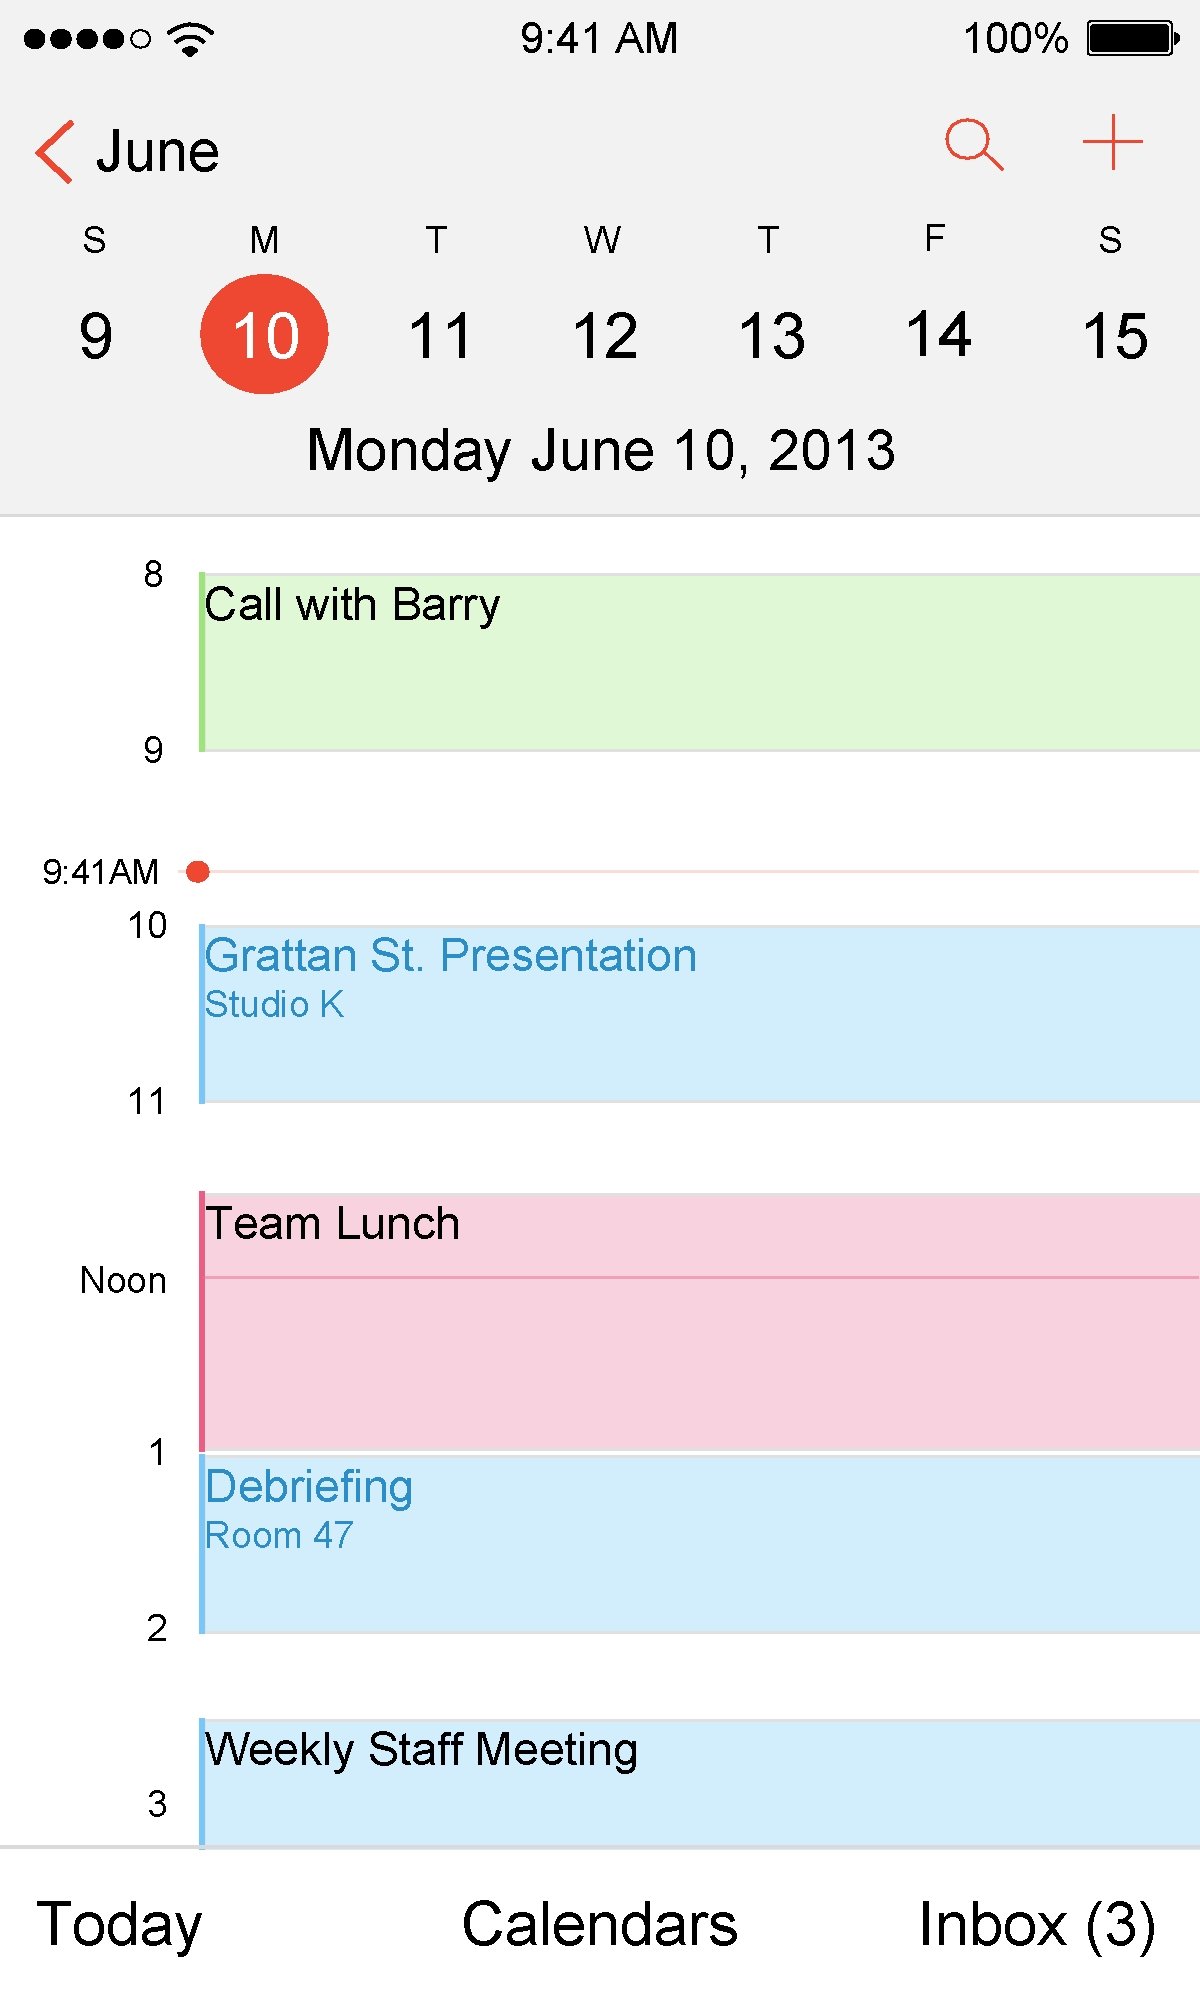The width and height of the screenshot is (1200, 2000).
Task: Tap the battery icon in status bar
Action: [x=1133, y=39]
